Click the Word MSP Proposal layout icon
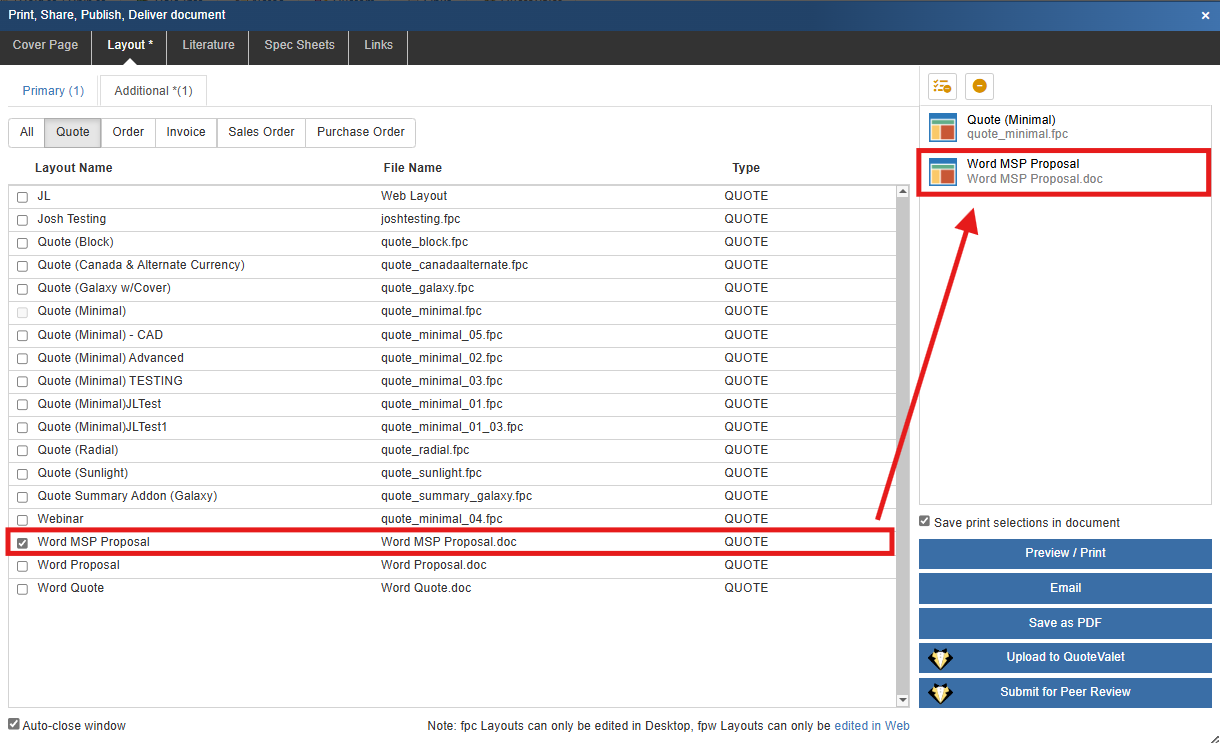1220x743 pixels. [943, 172]
